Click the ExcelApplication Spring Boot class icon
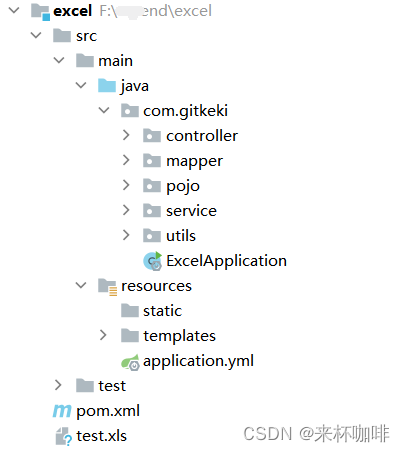The image size is (405, 452). click(153, 261)
